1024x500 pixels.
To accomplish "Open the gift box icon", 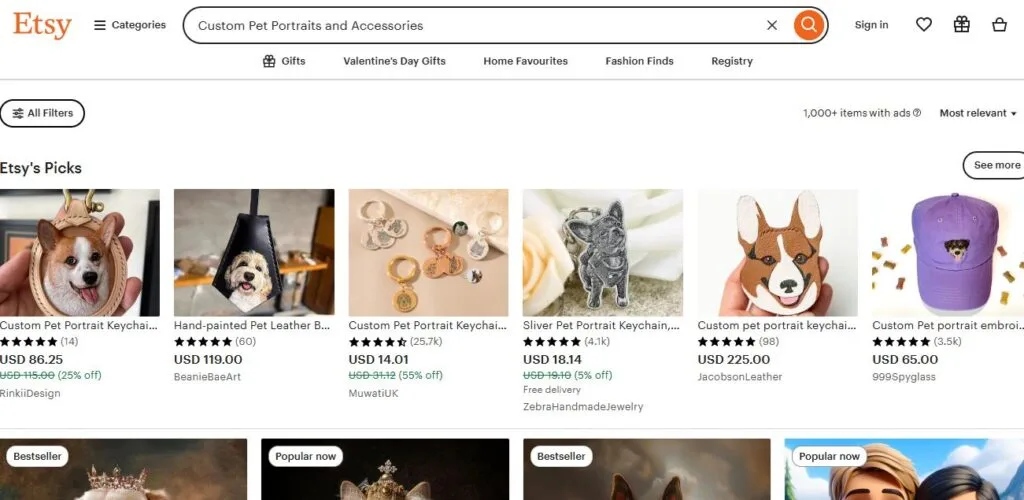I will 962,25.
